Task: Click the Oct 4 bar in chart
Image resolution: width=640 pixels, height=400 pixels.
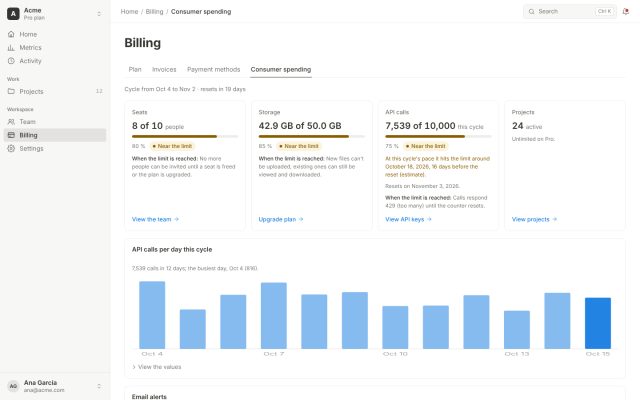Action: tap(152, 315)
